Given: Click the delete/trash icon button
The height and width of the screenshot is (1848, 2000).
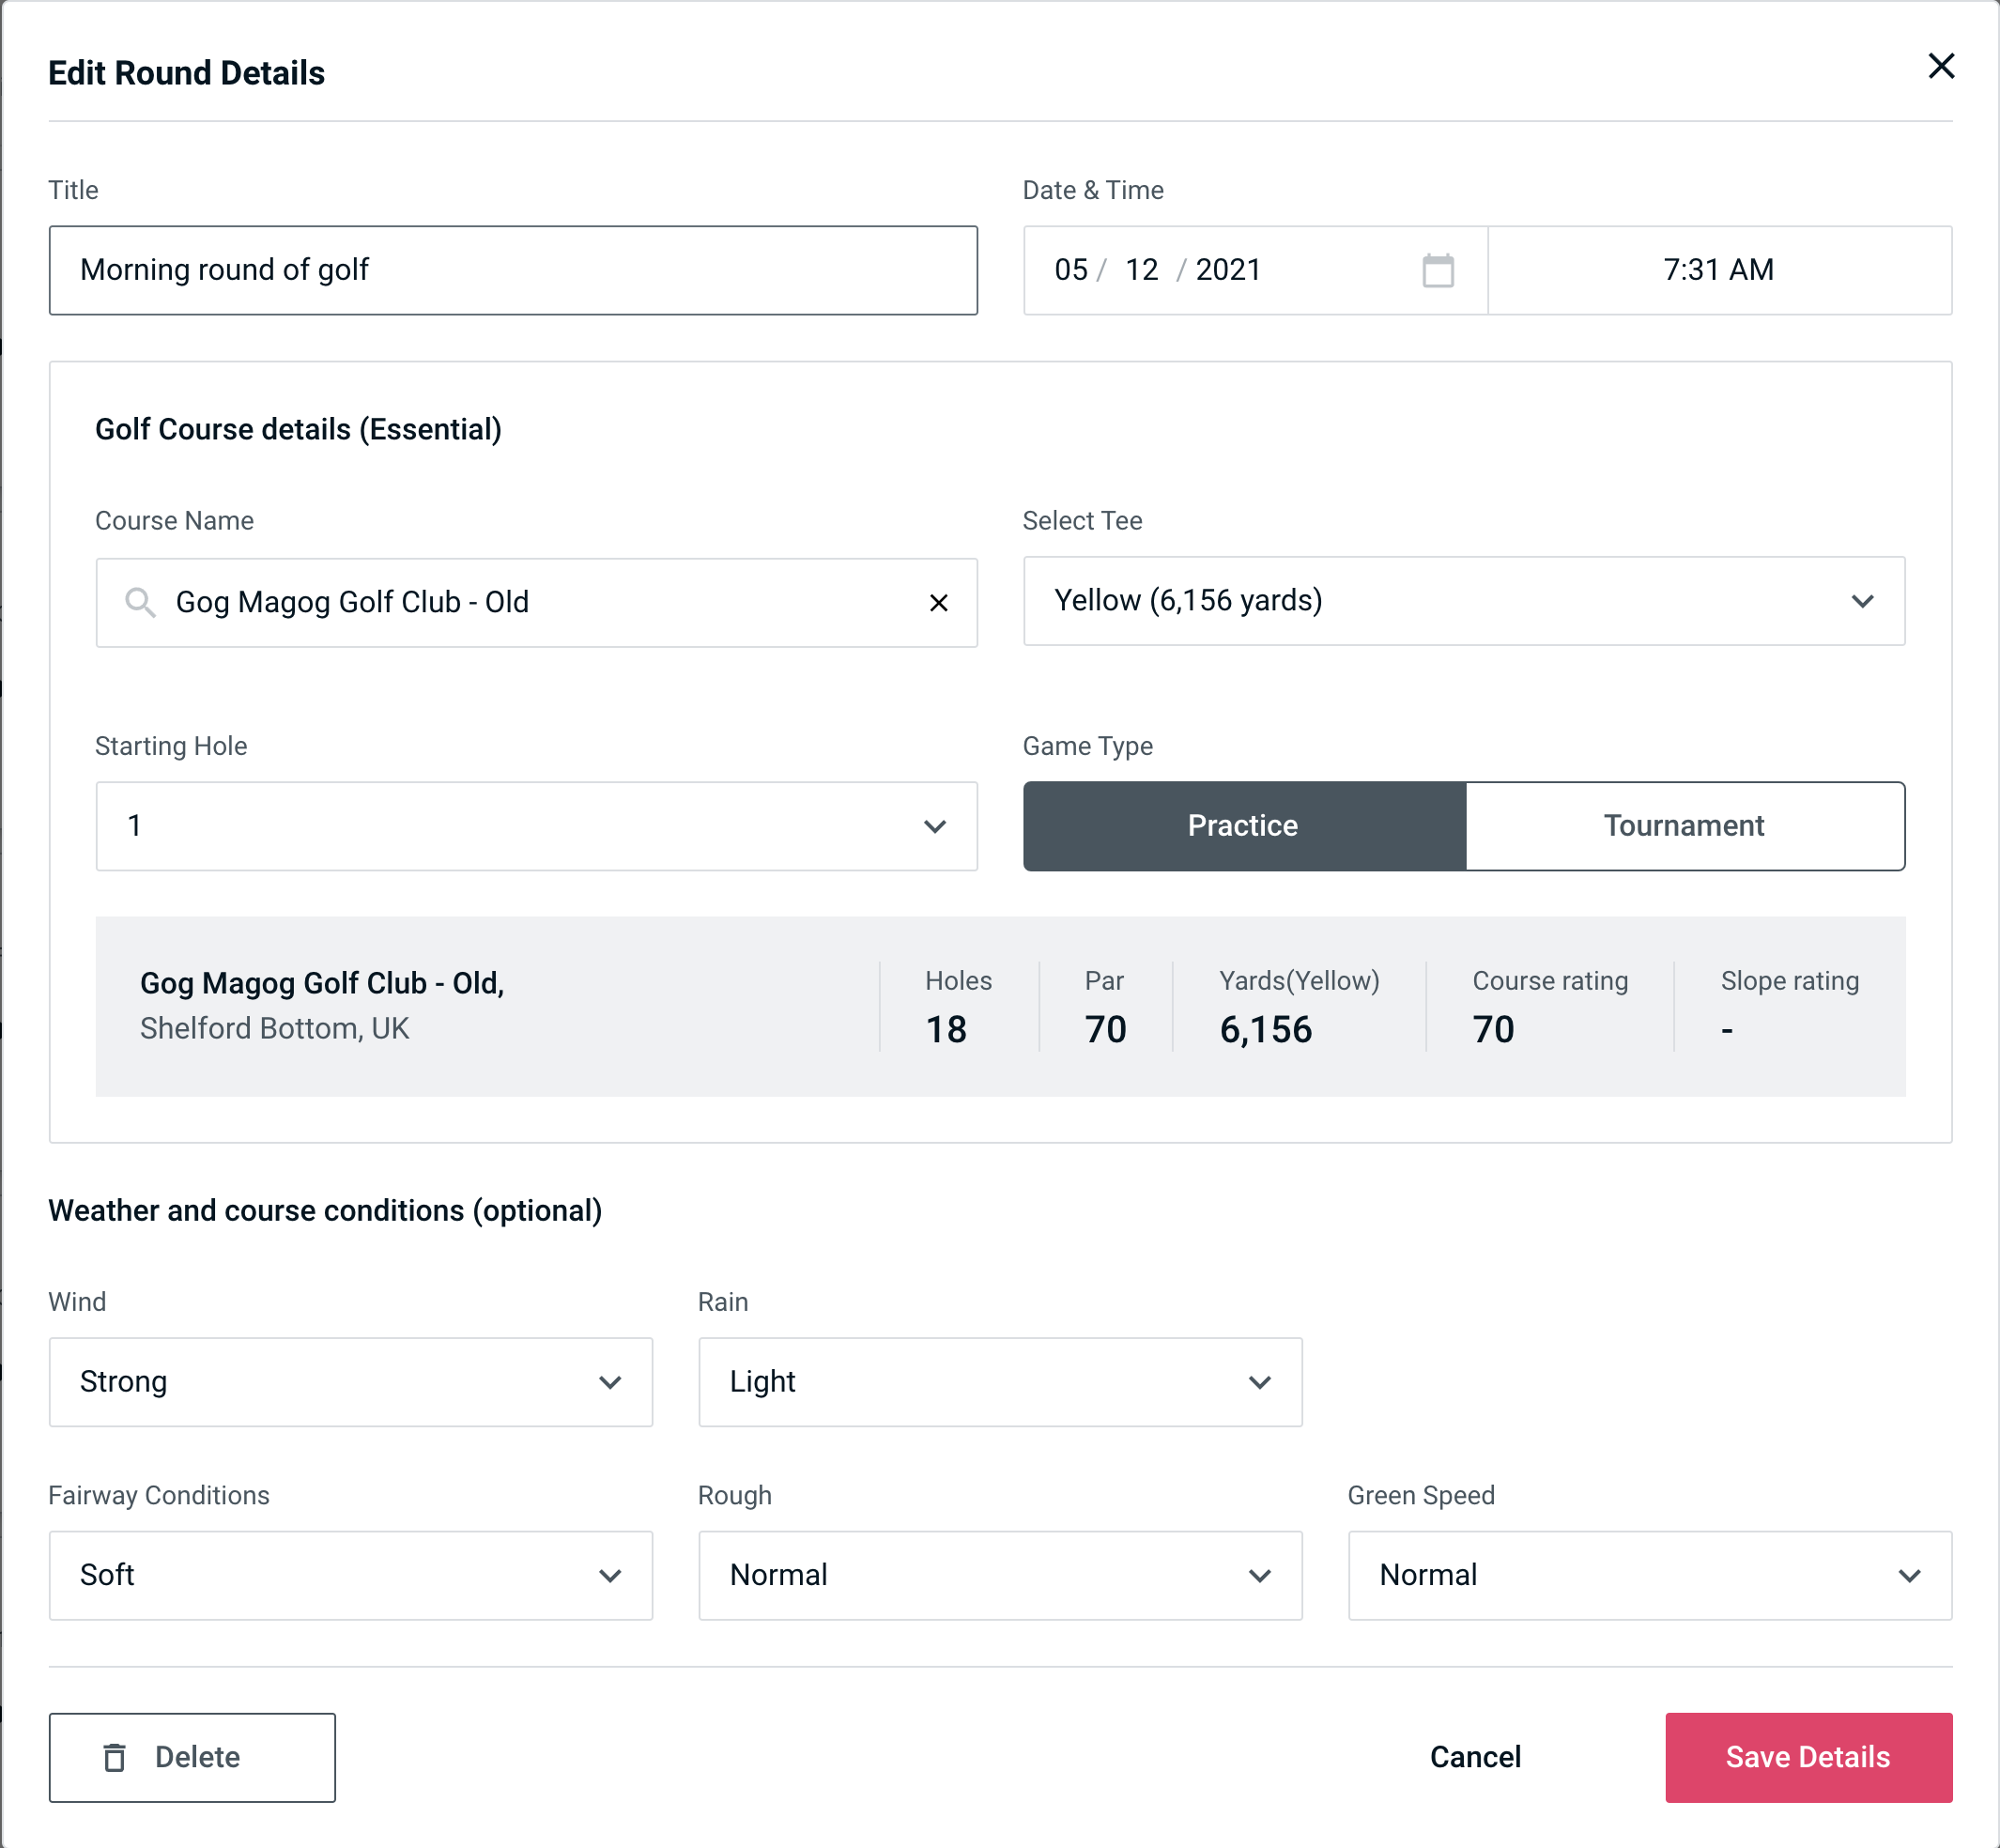Looking at the screenshot, I should coord(118,1756).
